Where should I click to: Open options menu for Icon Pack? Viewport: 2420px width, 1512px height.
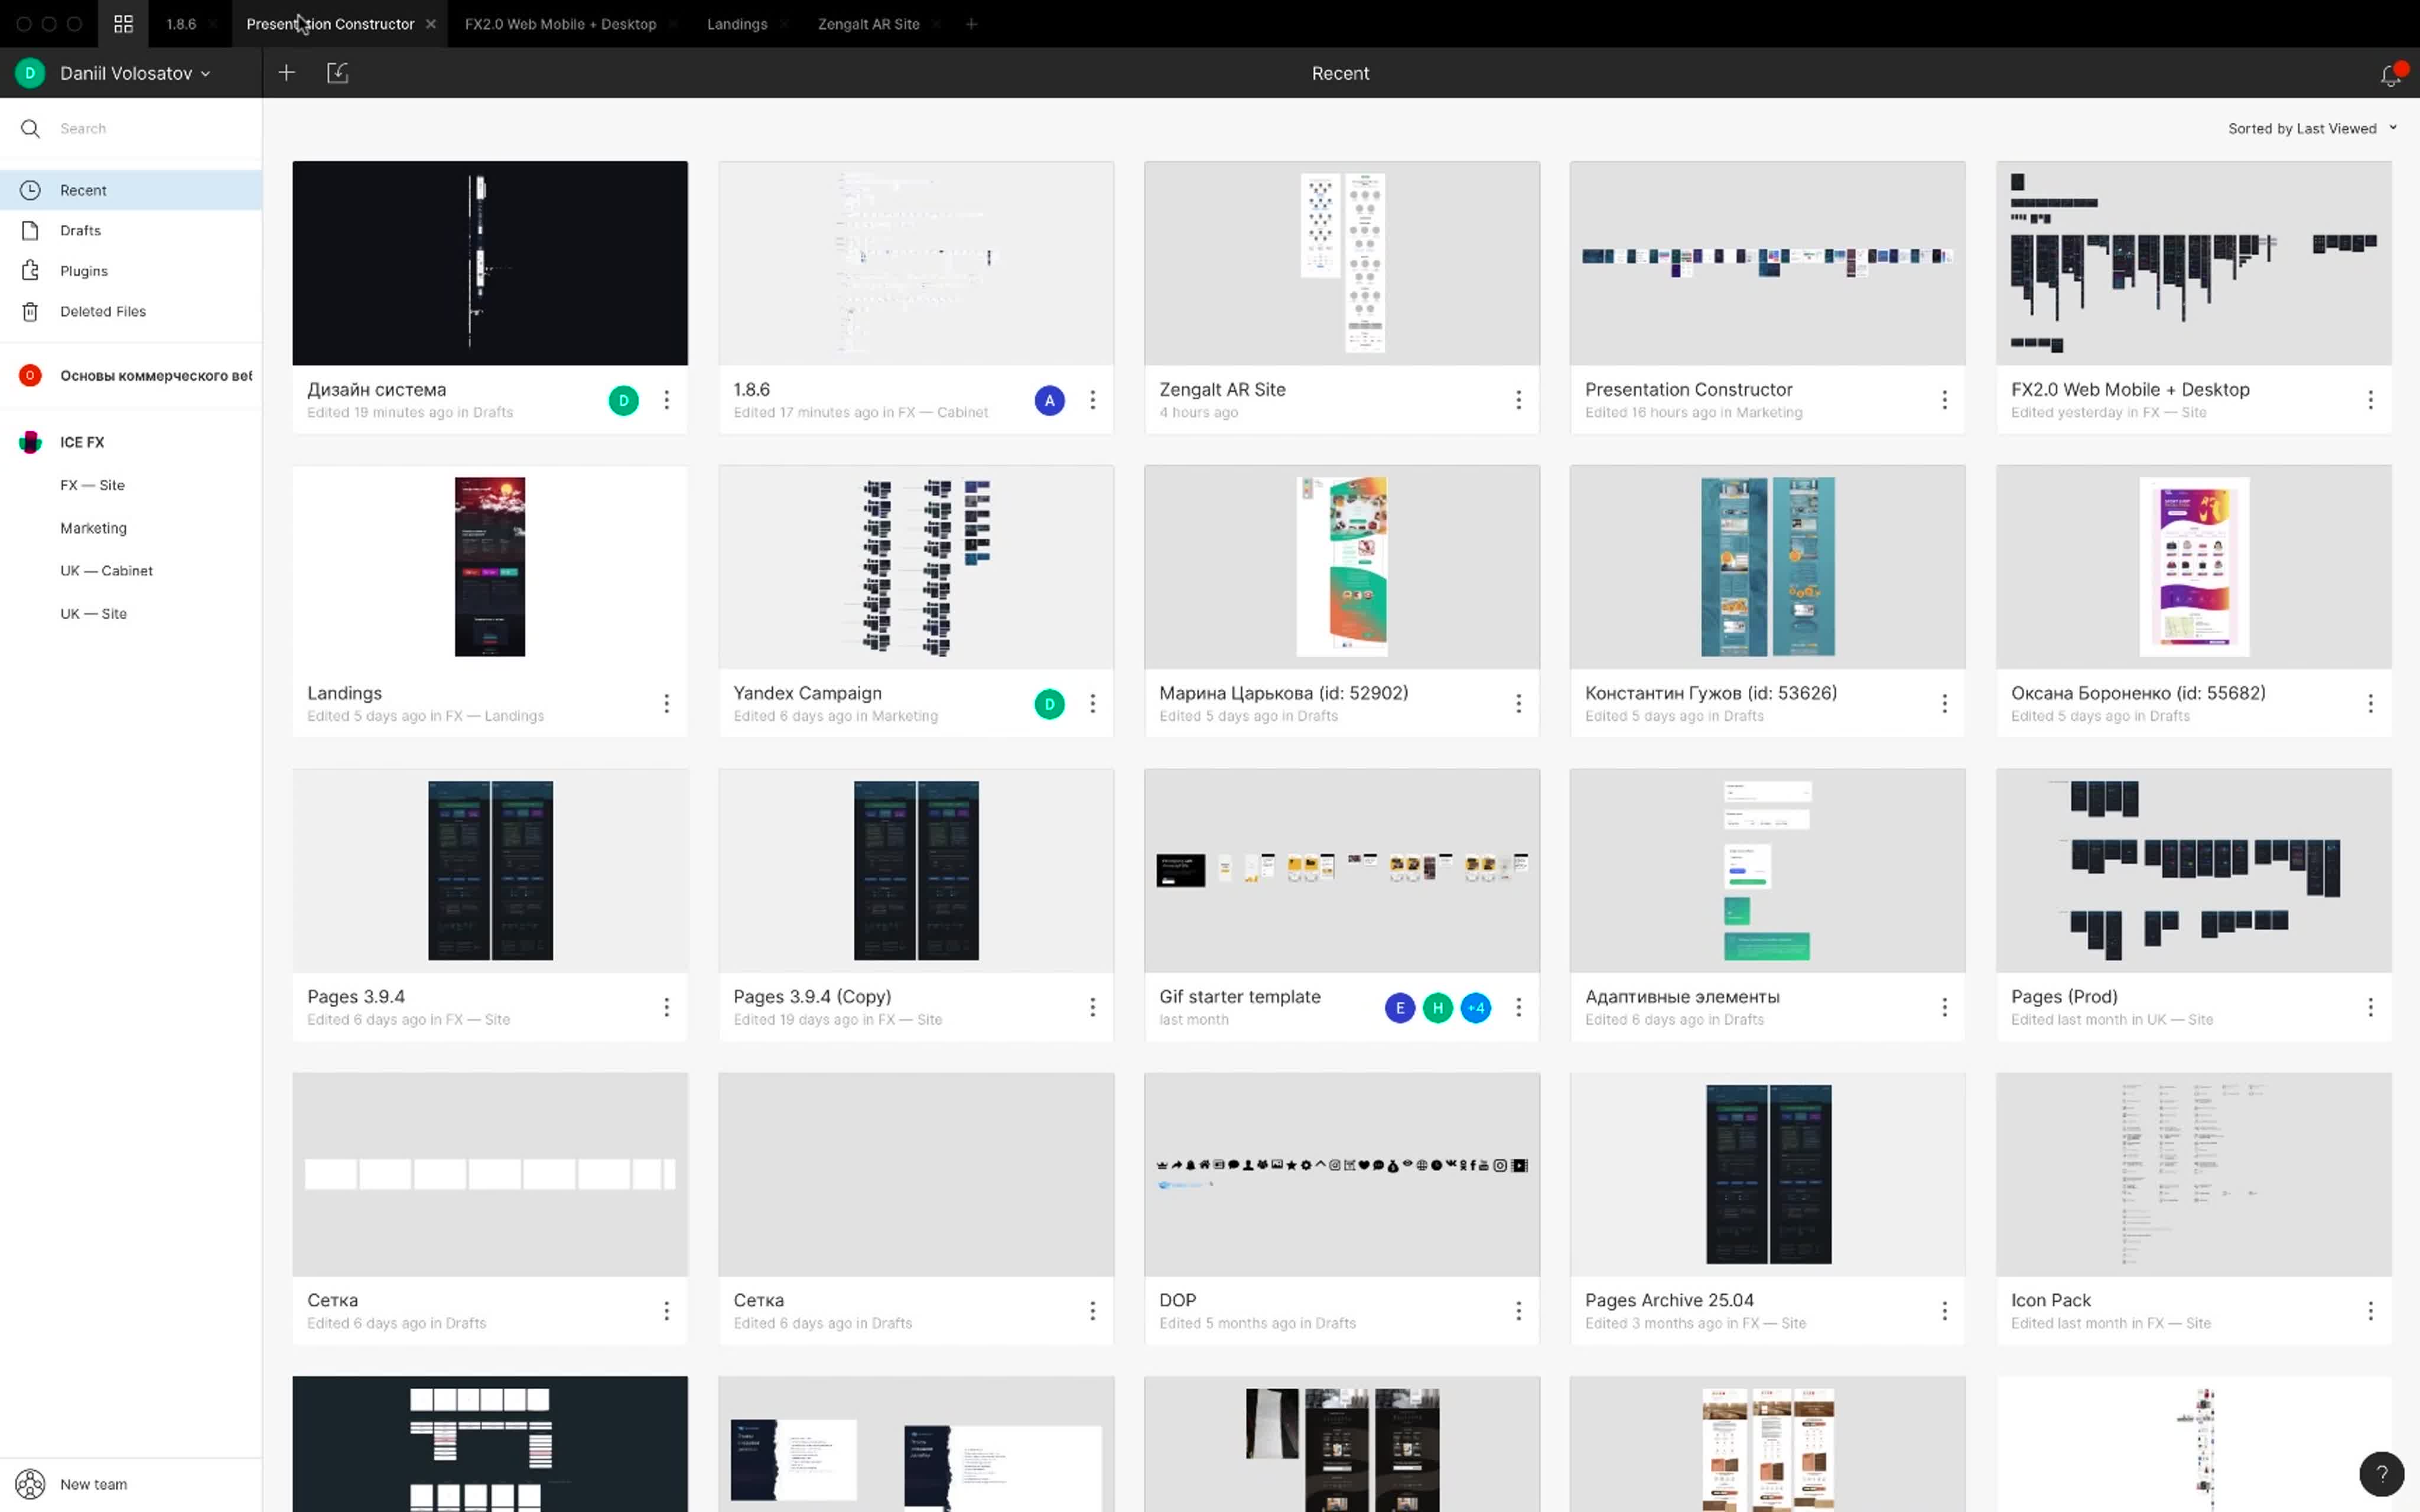(x=2370, y=1311)
